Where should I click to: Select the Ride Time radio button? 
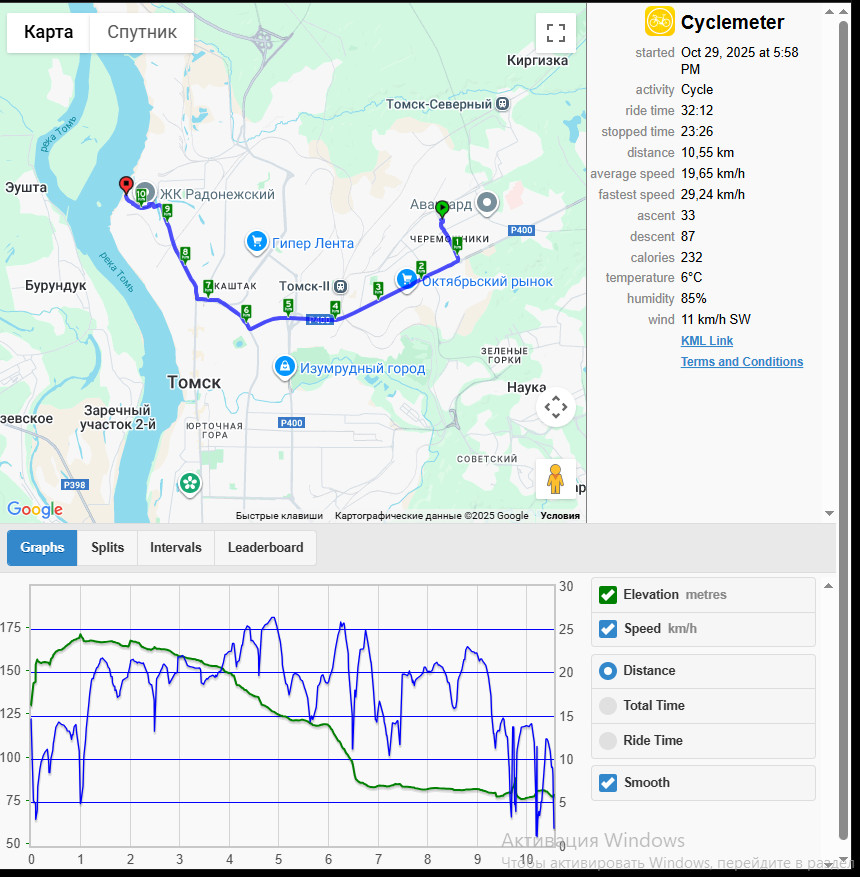point(608,741)
